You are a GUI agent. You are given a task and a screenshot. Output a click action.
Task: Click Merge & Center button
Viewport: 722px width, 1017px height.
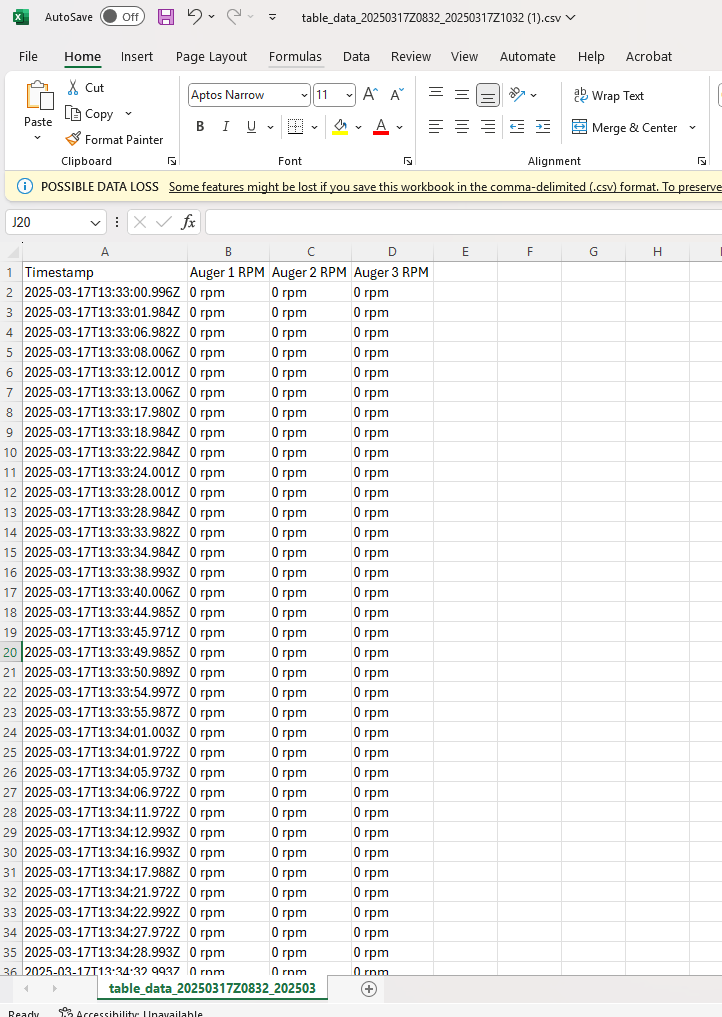(624, 127)
